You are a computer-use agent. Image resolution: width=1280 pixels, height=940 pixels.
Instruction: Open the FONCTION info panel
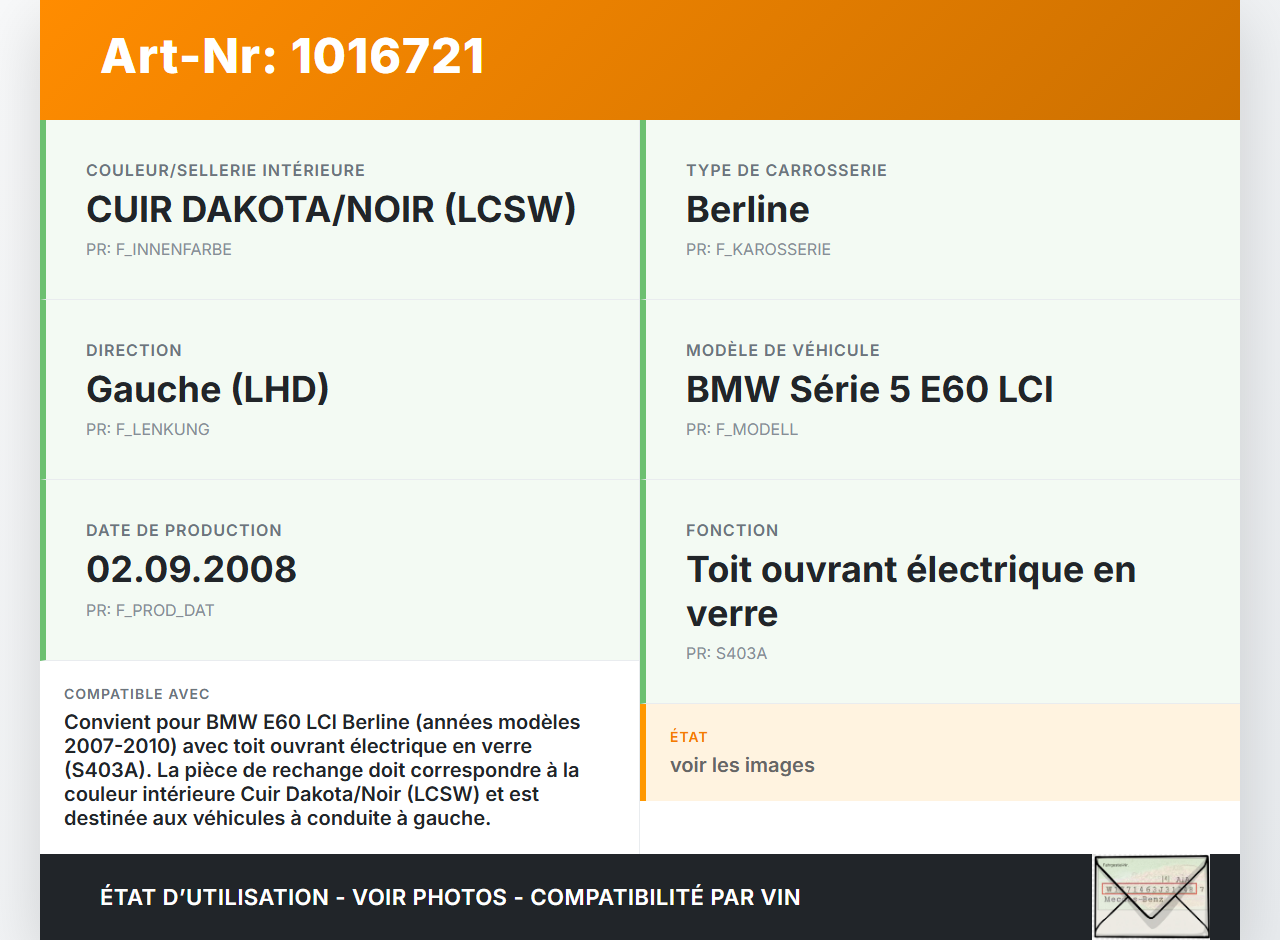tap(940, 590)
